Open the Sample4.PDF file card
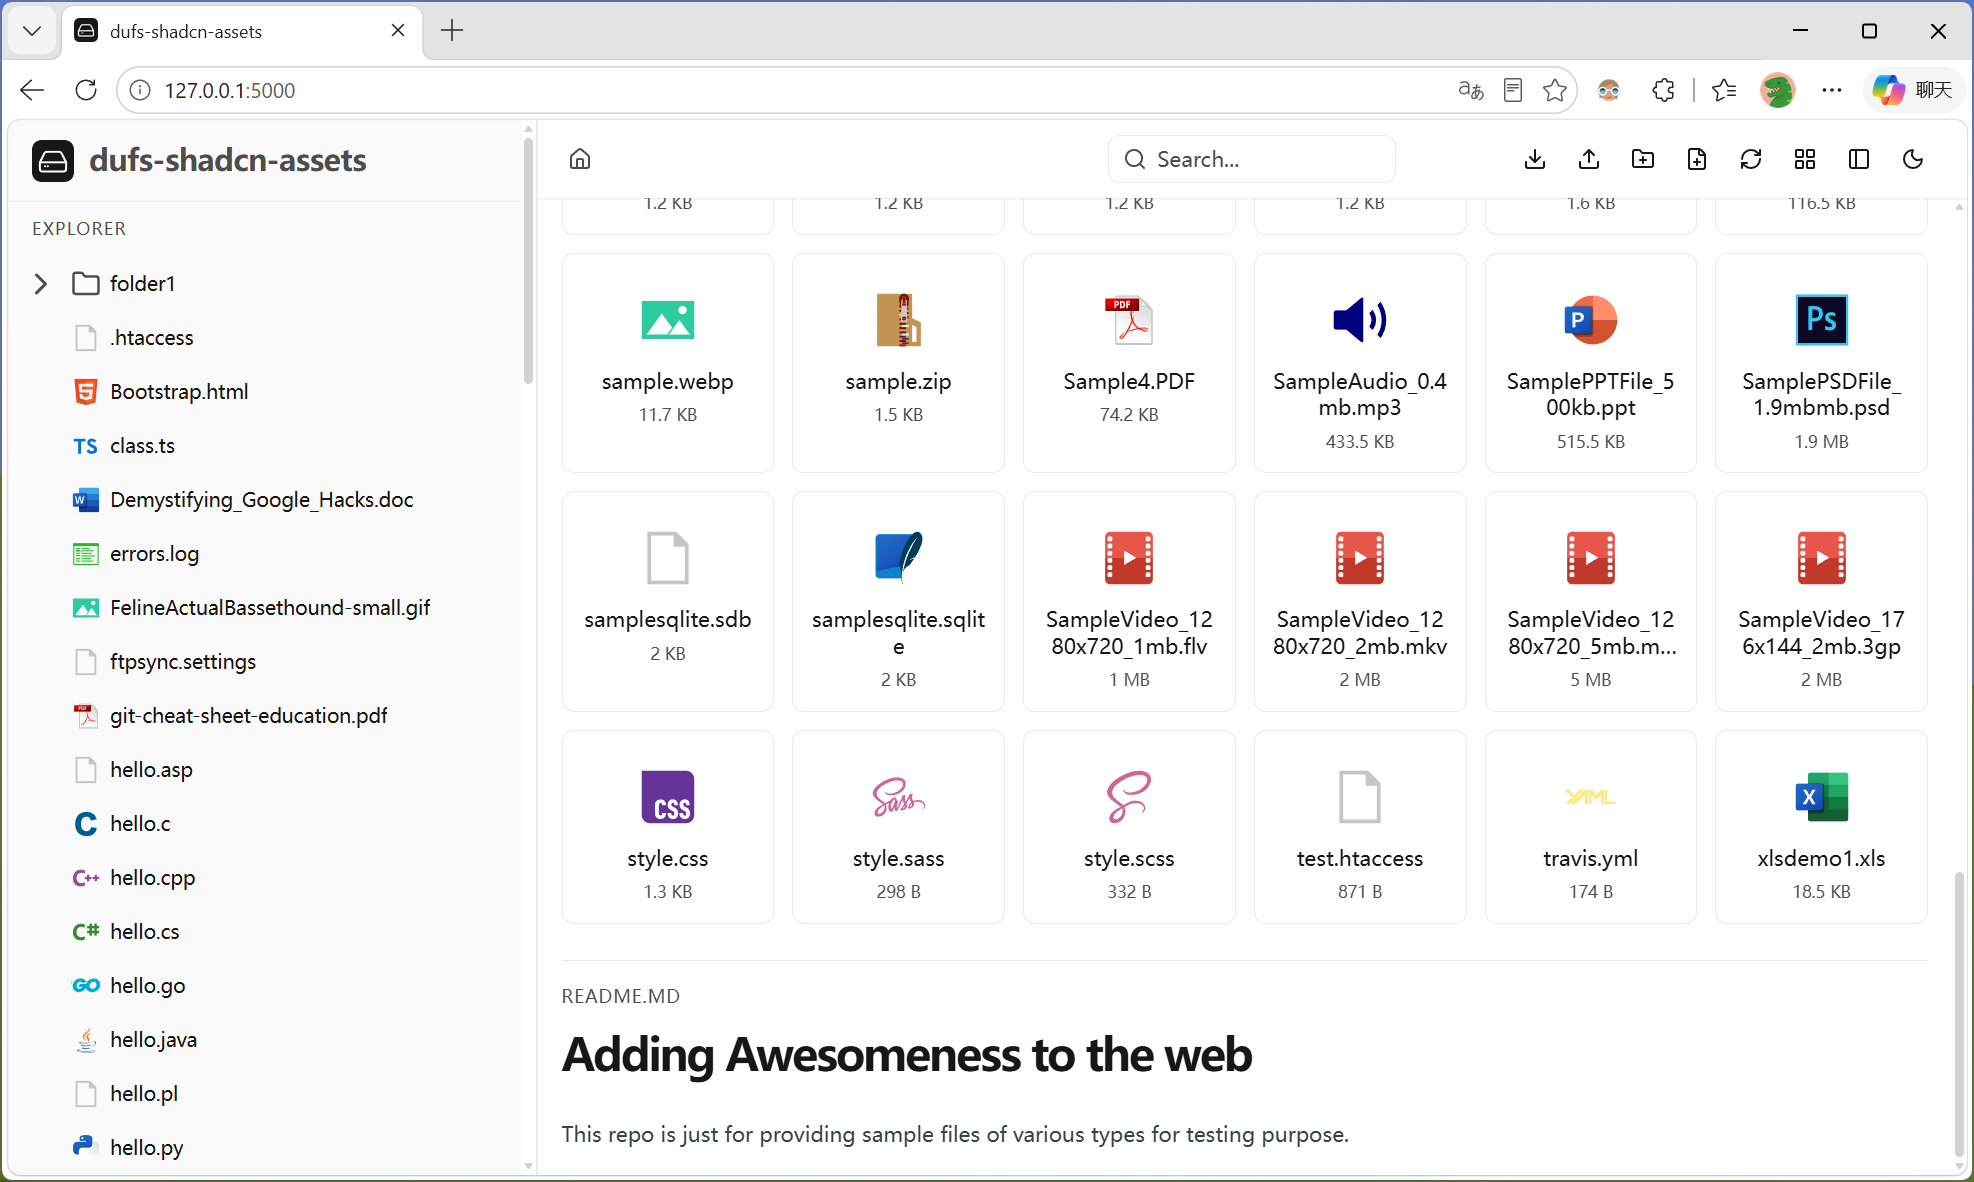 (x=1129, y=363)
